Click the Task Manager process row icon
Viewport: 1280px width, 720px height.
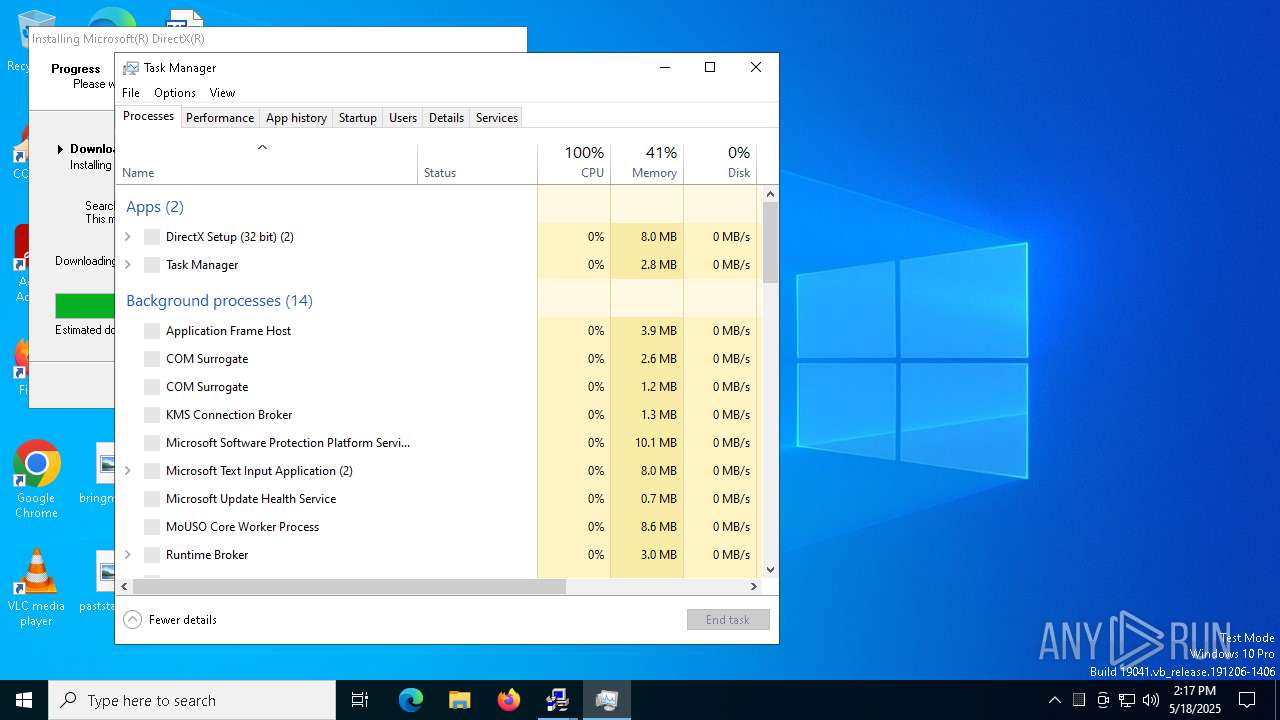[152, 265]
